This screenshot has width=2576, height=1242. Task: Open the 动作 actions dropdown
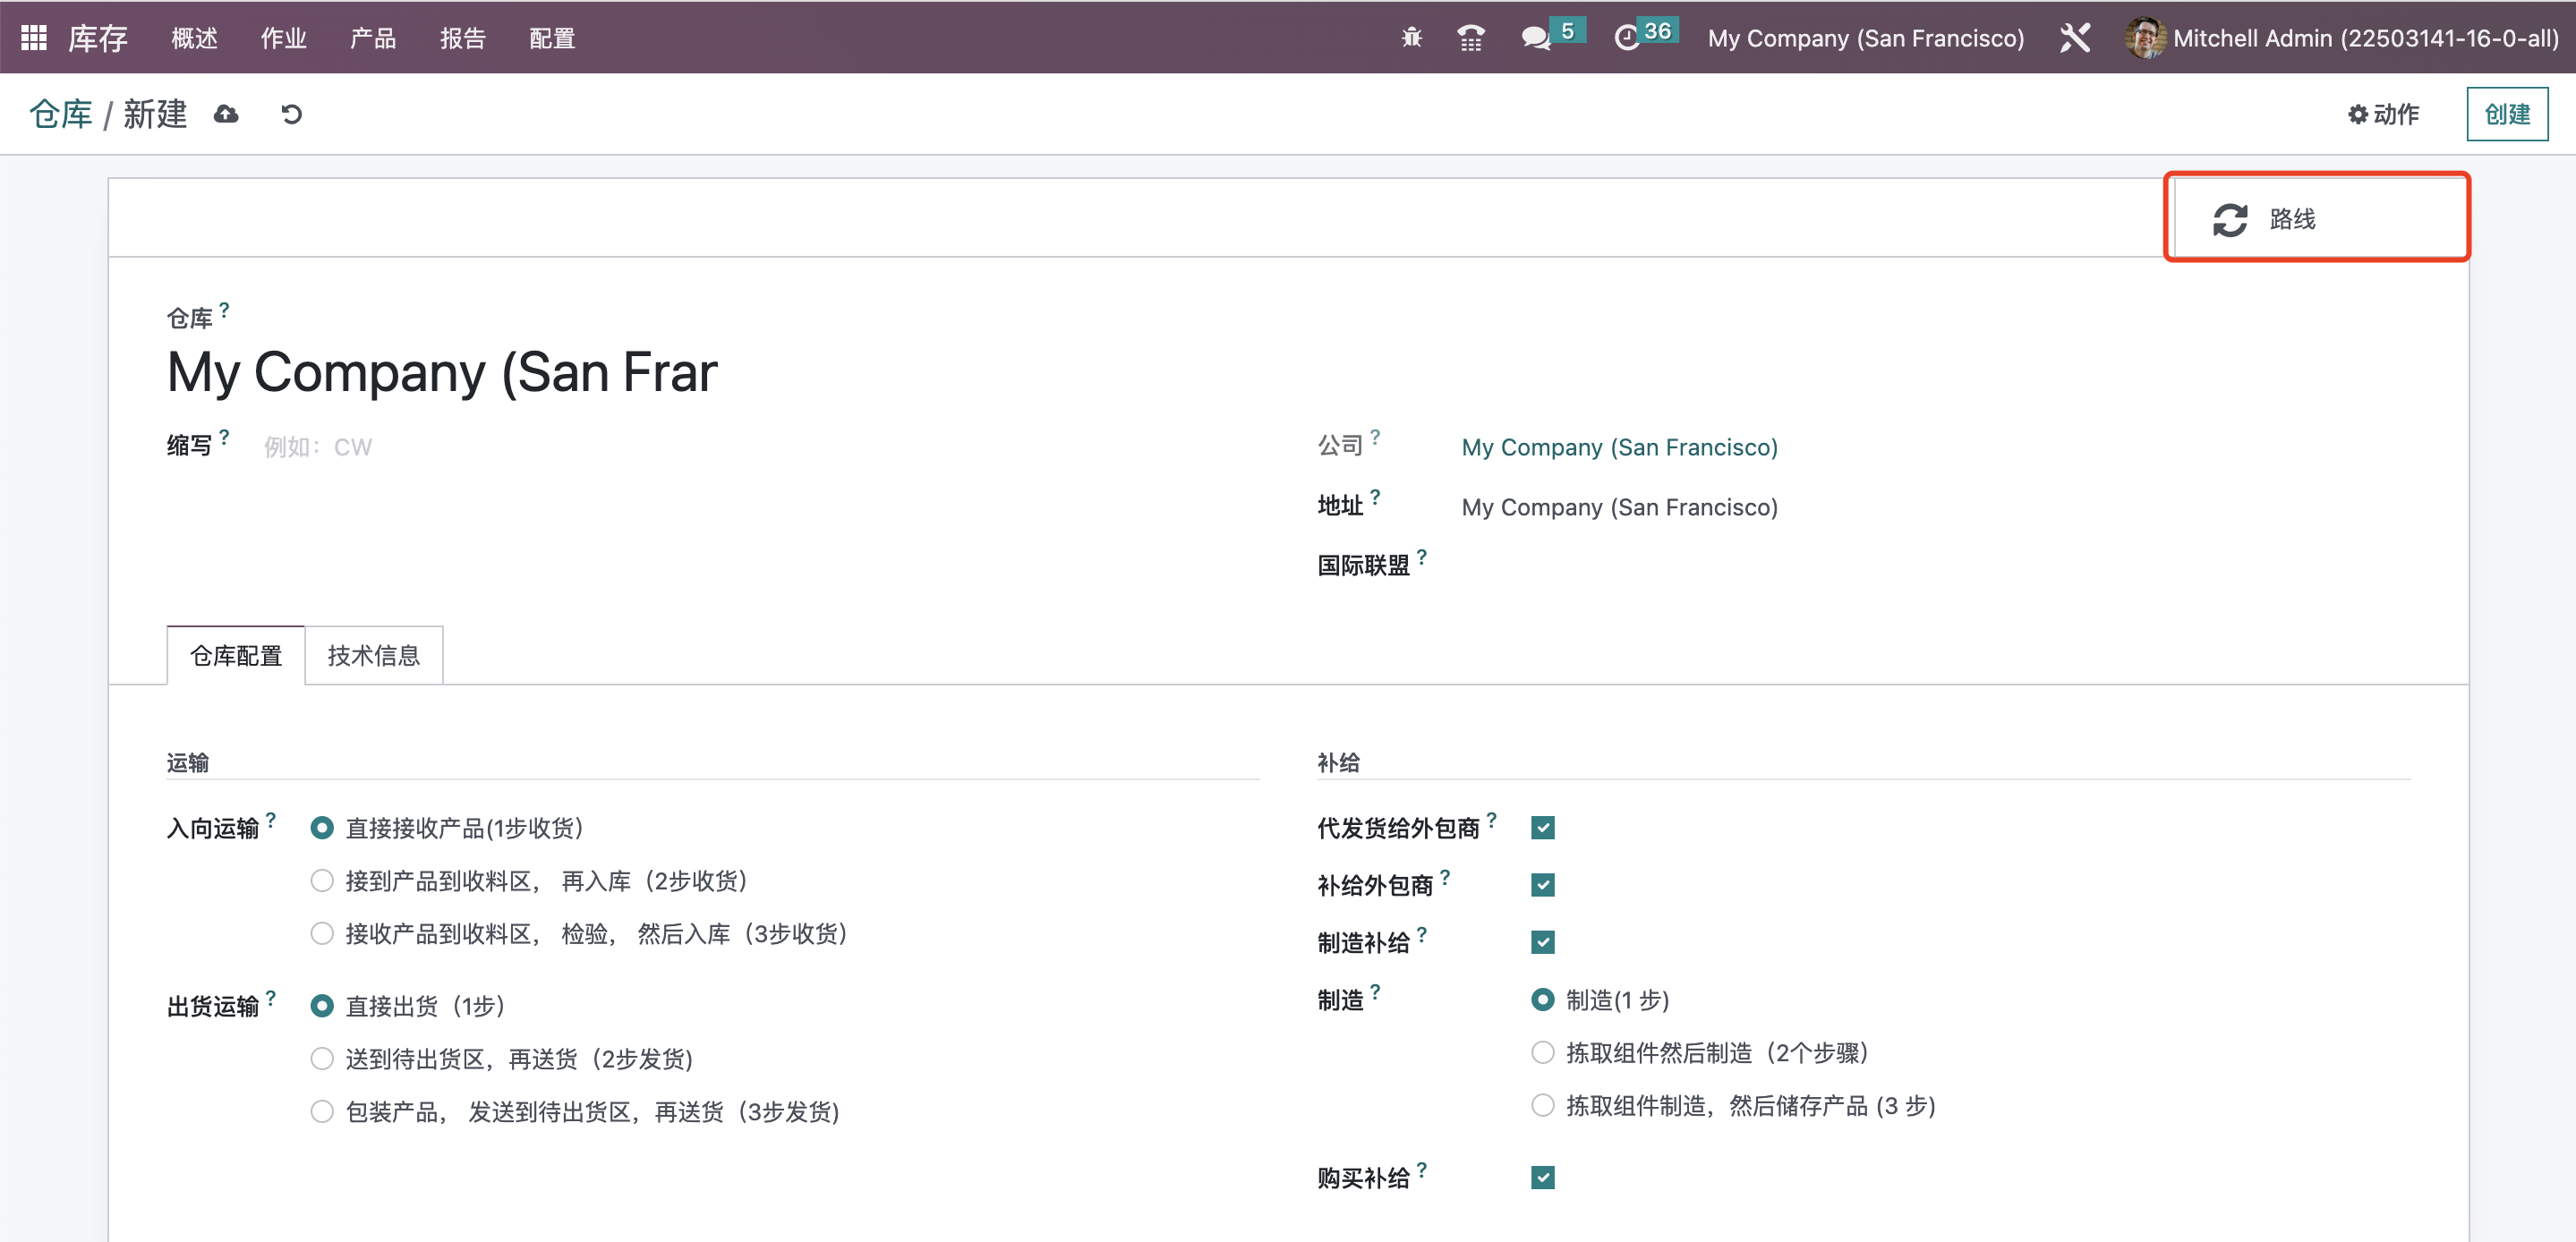click(2384, 114)
